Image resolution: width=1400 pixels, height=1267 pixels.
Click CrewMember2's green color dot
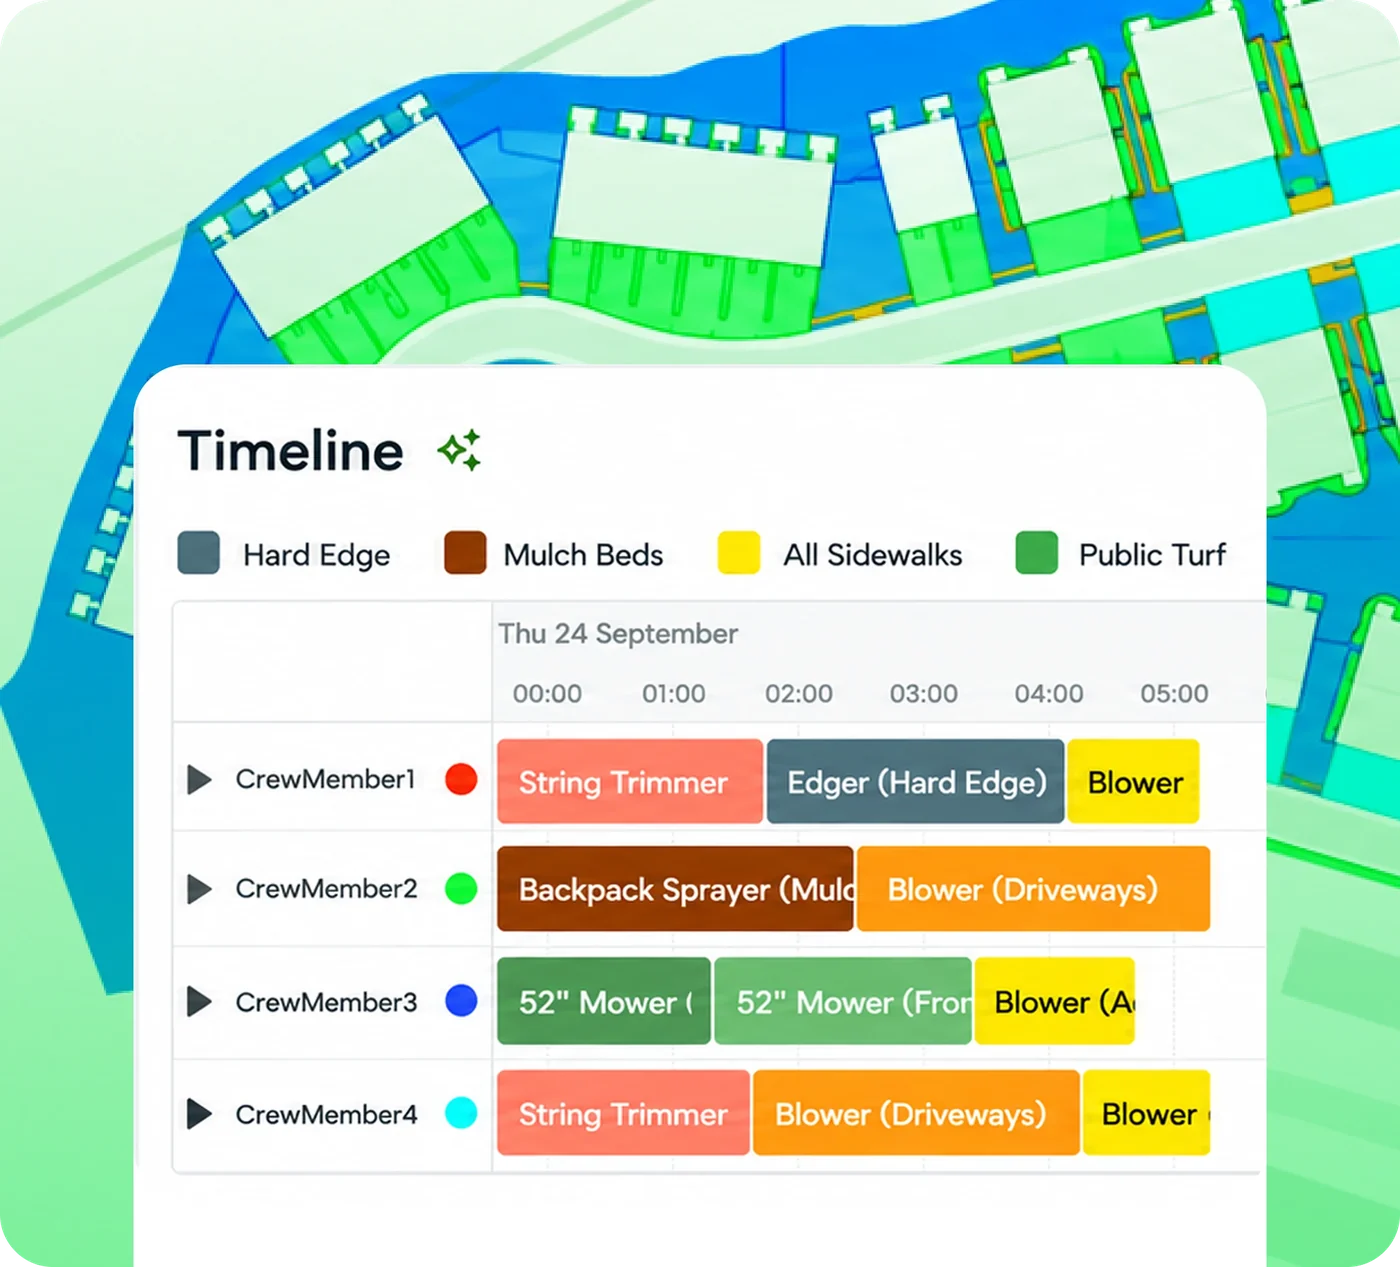coord(461,888)
